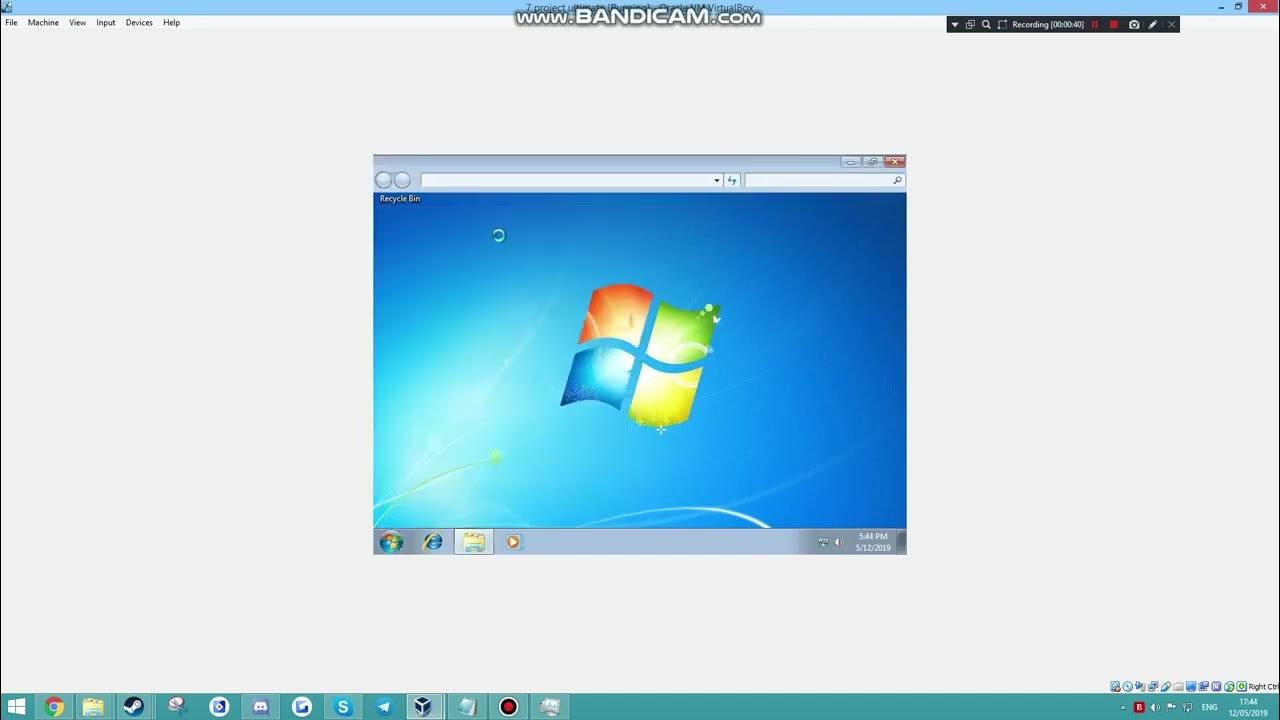1280x720 pixels.
Task: Click the host network tray icon
Action: click(x=1187, y=707)
